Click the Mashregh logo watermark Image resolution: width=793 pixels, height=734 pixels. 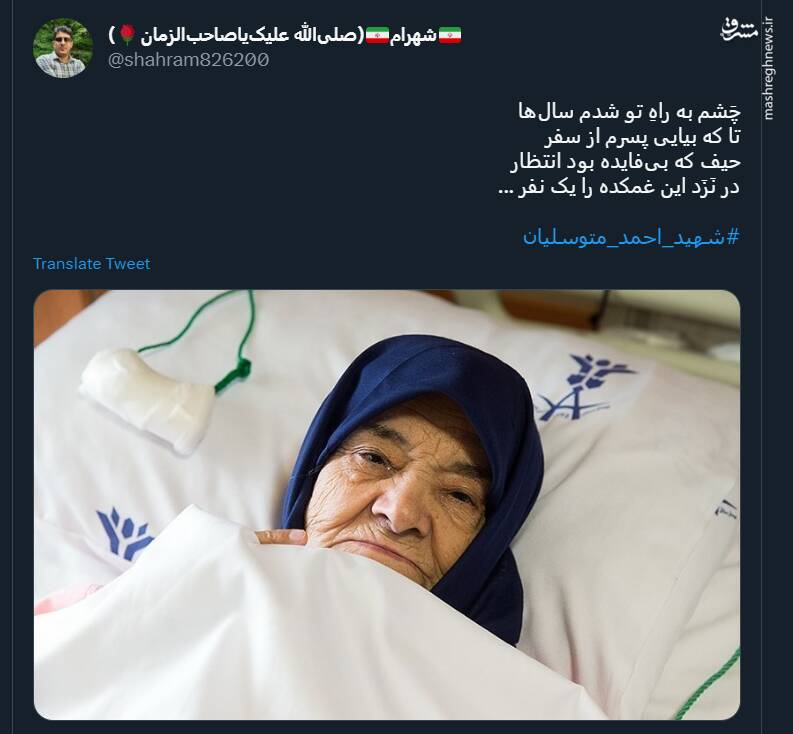(739, 30)
